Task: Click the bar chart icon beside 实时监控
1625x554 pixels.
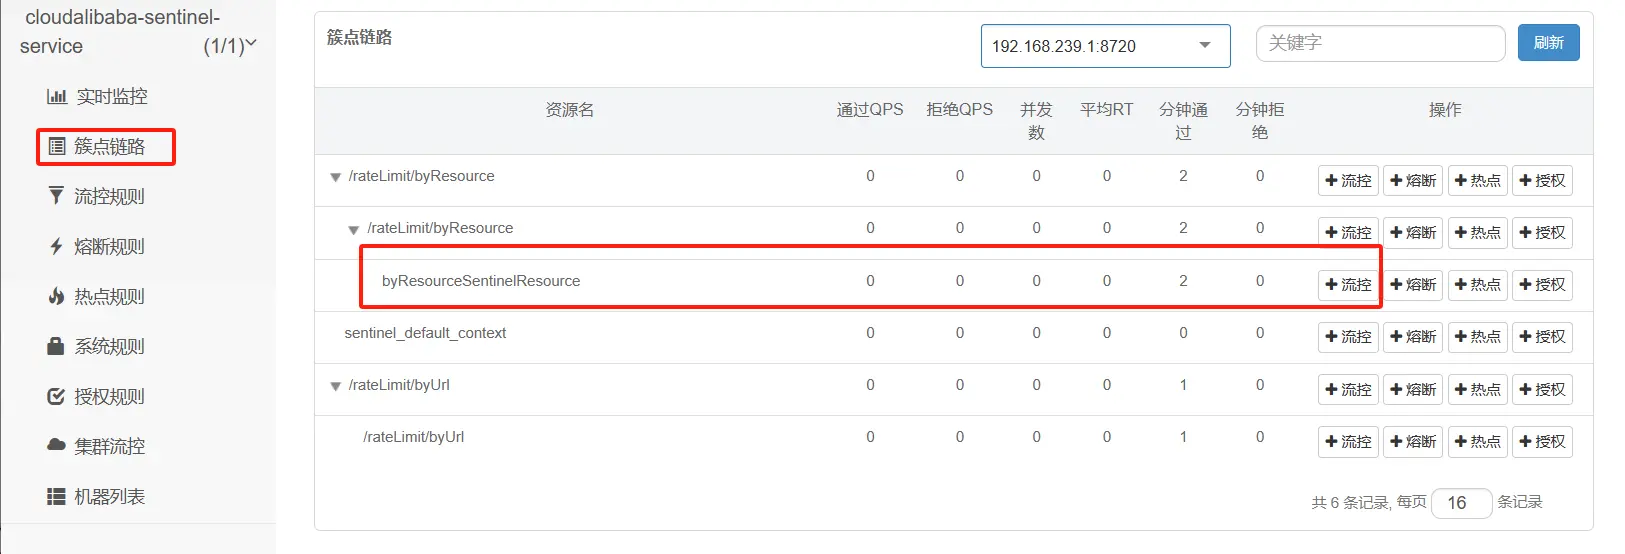Action: click(56, 97)
